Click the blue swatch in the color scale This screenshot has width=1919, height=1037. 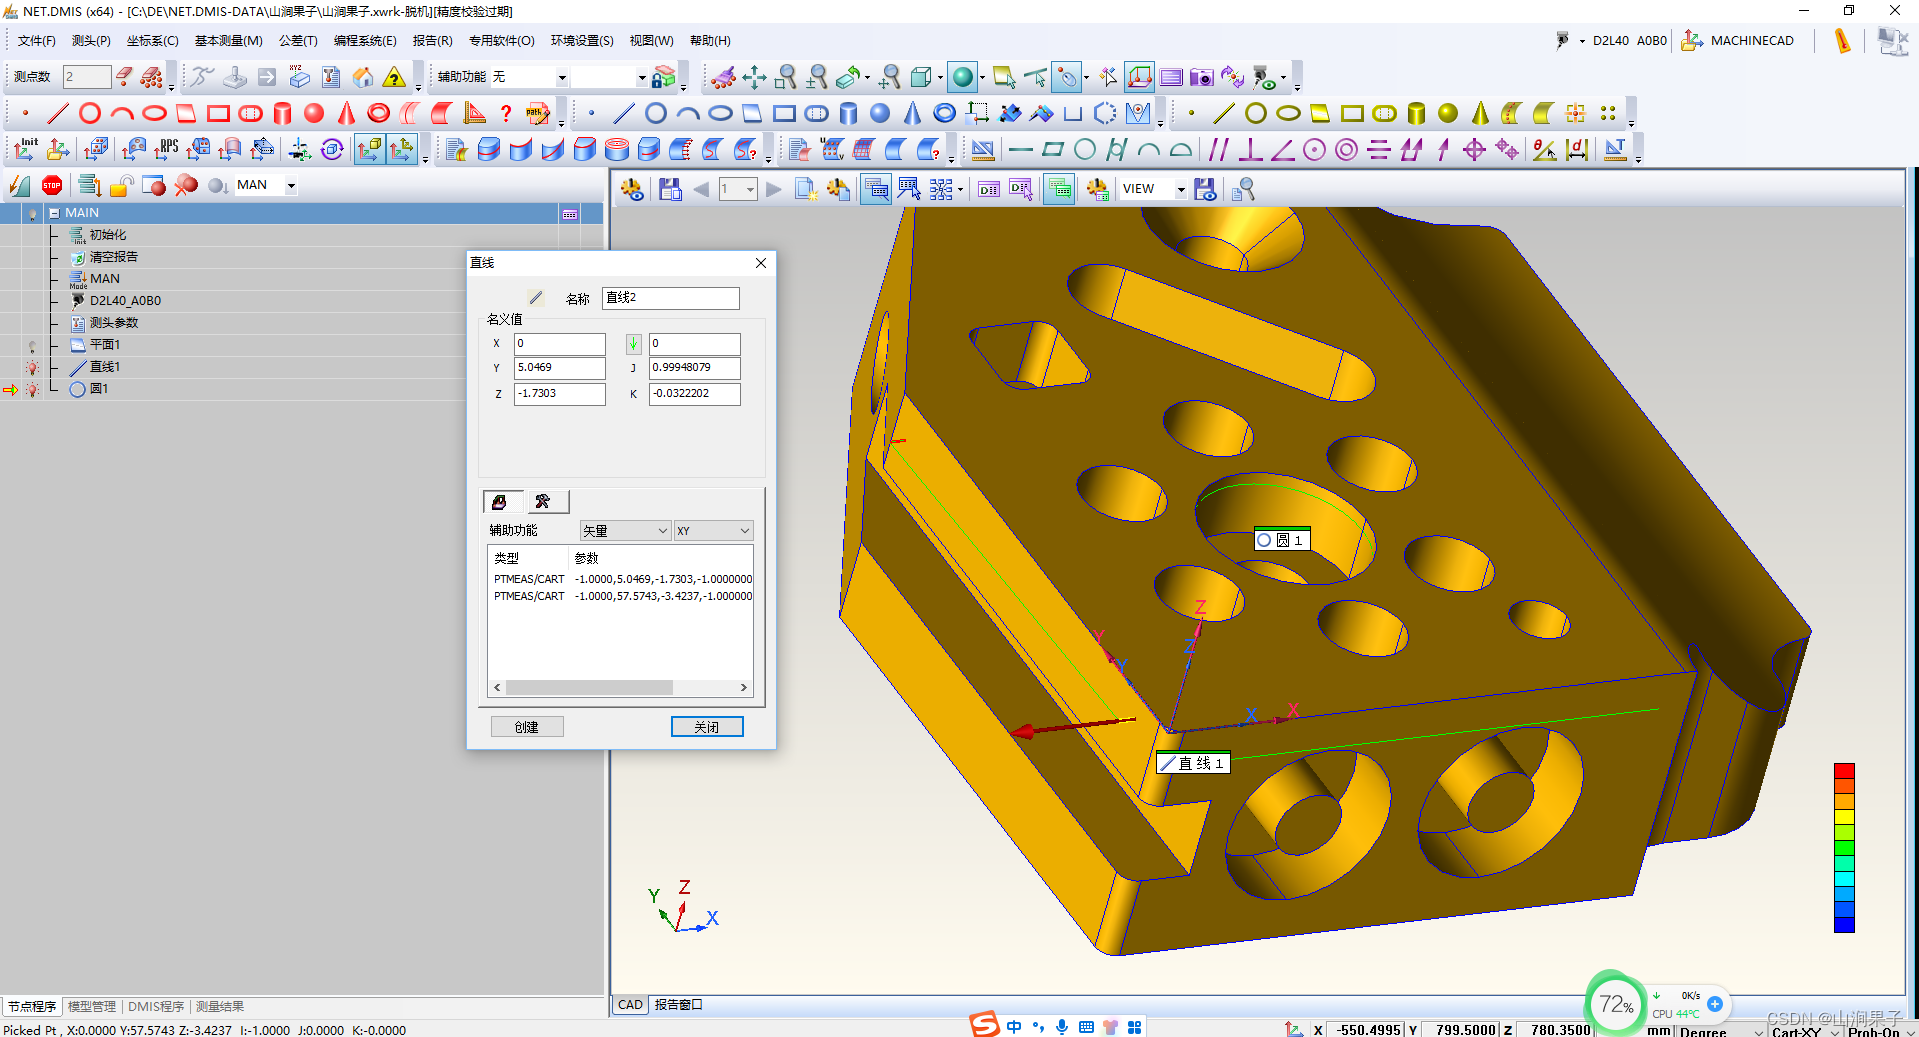(x=1844, y=925)
